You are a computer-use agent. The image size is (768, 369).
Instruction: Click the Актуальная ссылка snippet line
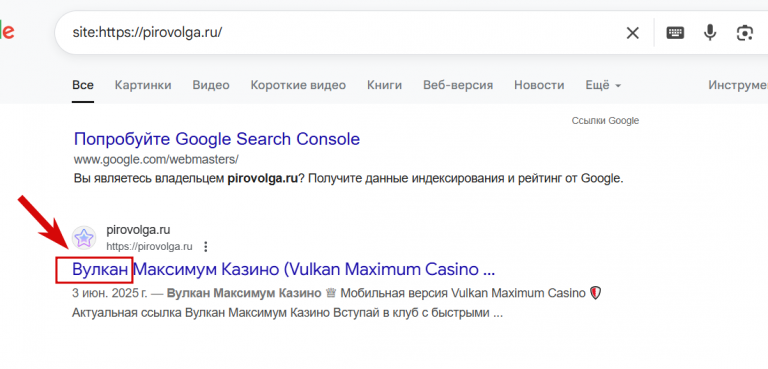pyautogui.click(x=288, y=313)
